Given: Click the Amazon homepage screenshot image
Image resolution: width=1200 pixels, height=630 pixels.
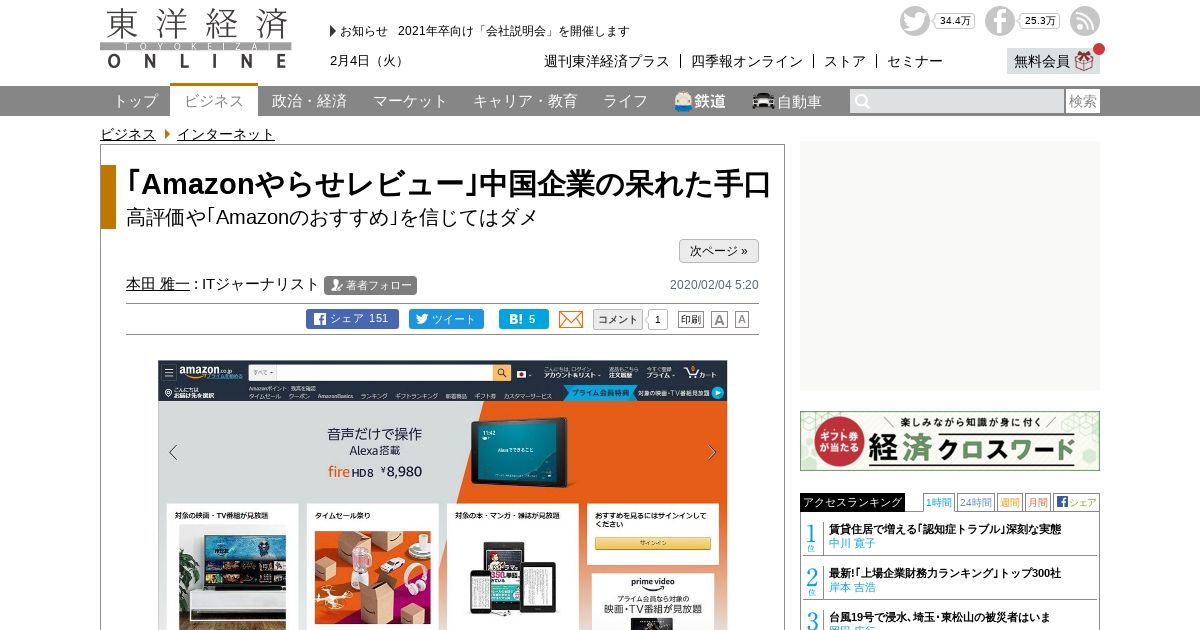Looking at the screenshot, I should click(x=442, y=495).
